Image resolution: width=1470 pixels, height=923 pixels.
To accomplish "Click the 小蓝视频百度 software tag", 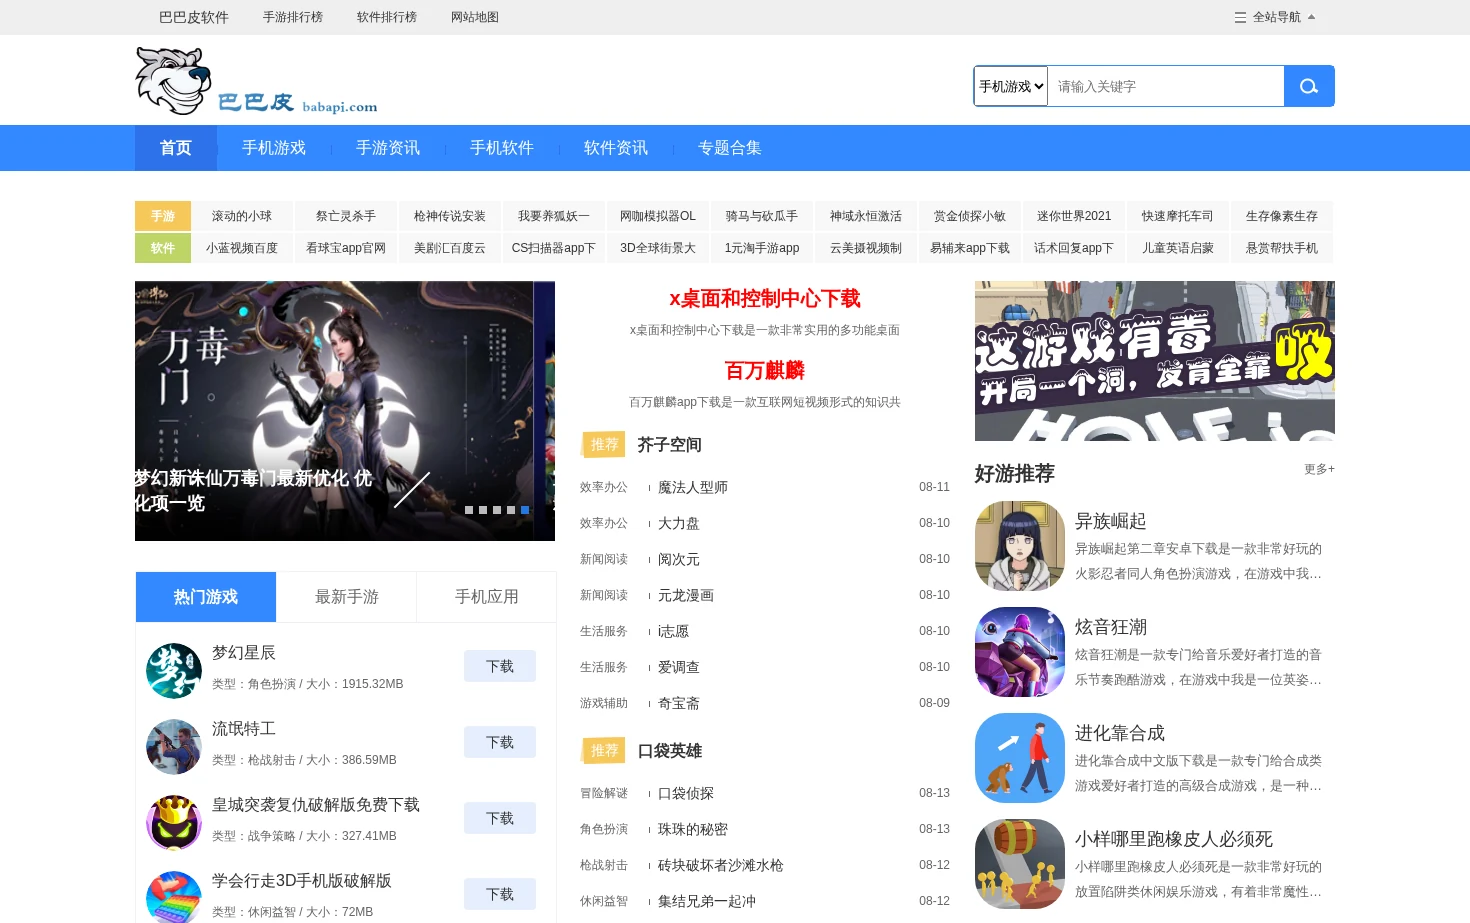I will (x=242, y=248).
